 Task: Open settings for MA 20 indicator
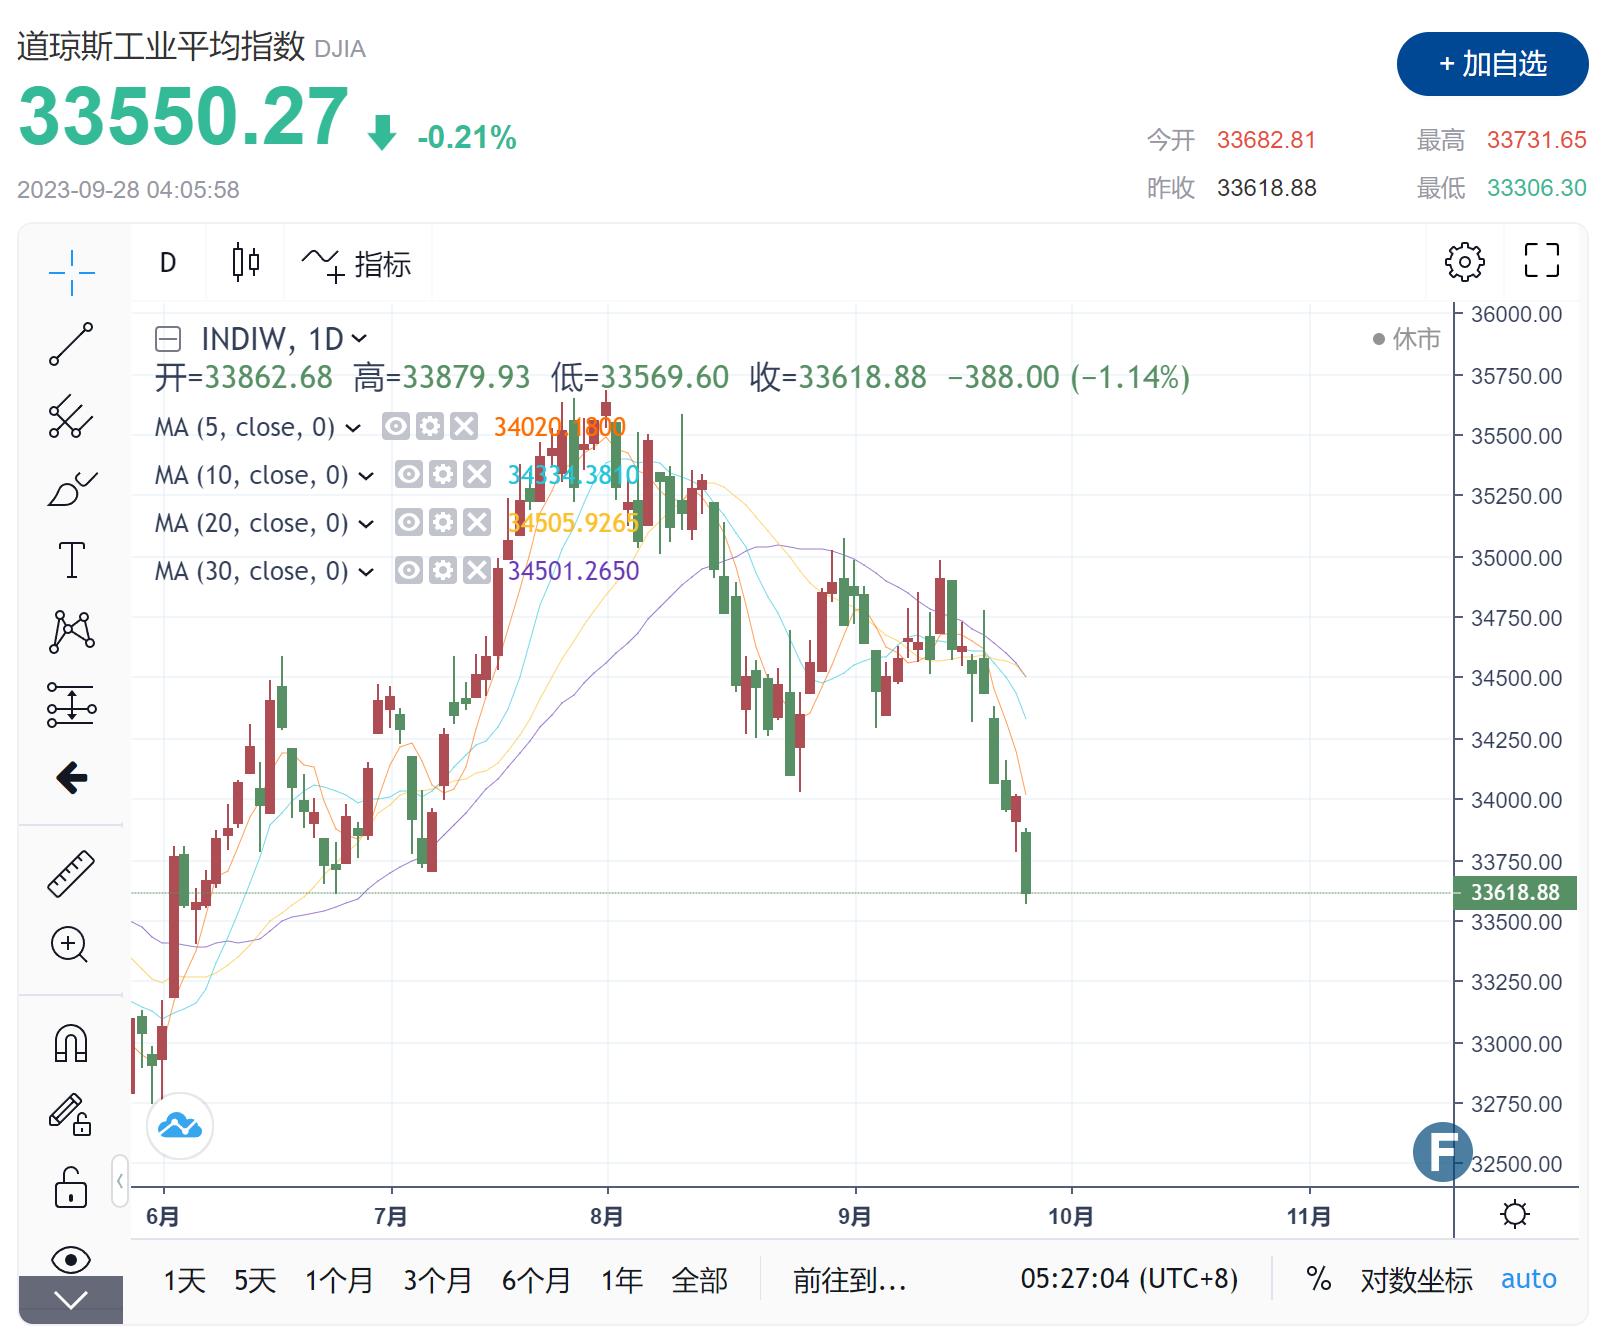(443, 522)
